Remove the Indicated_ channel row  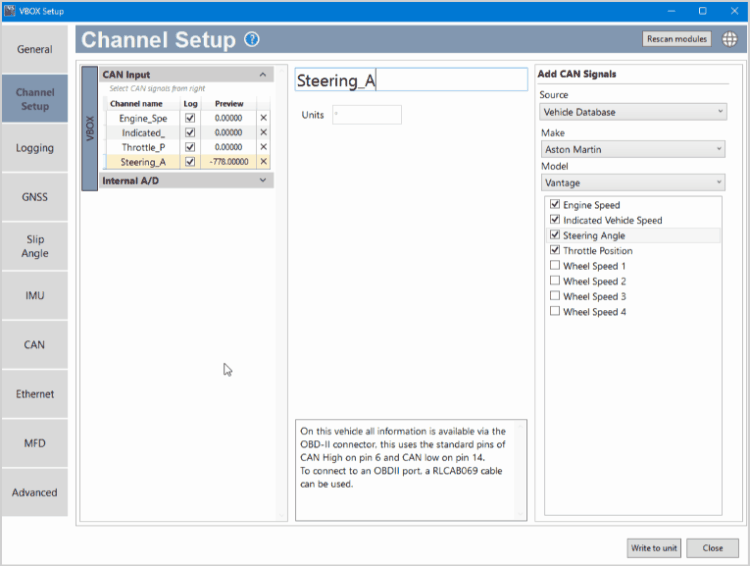click(x=264, y=133)
